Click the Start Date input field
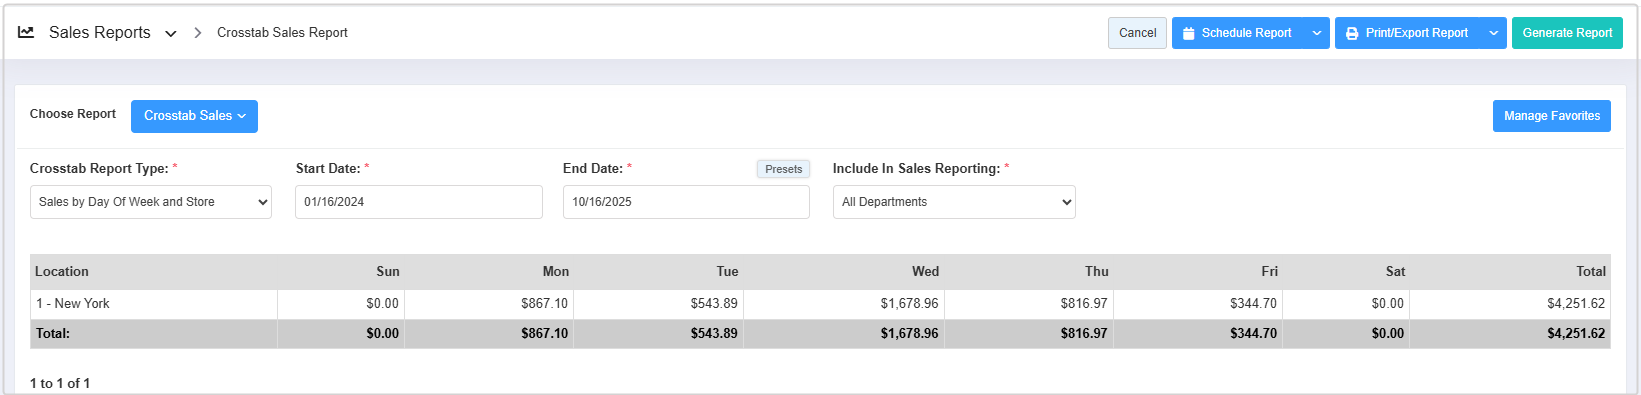Viewport: 1641px width, 395px height. pos(419,202)
